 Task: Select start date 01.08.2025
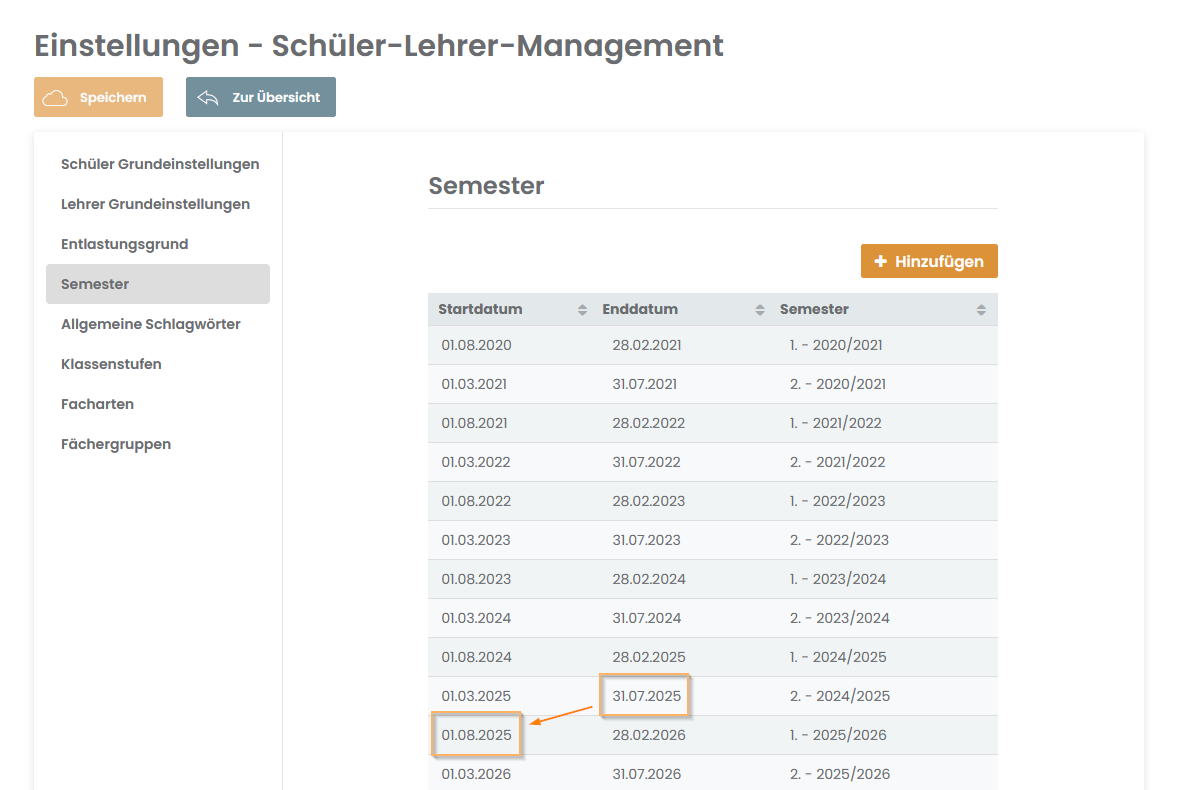pos(476,736)
